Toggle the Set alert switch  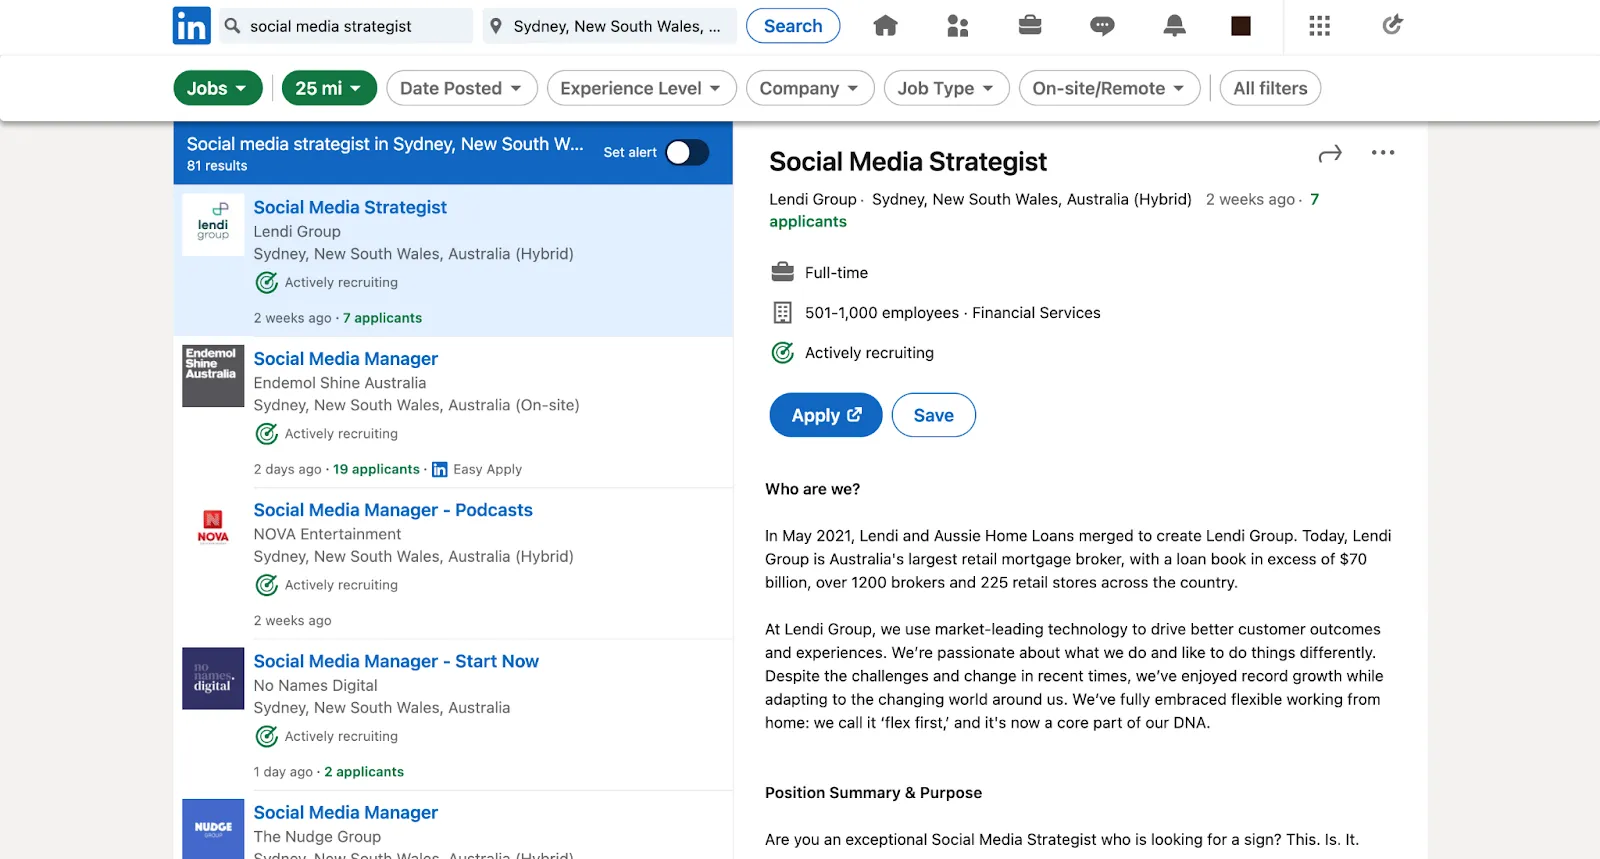[688, 152]
